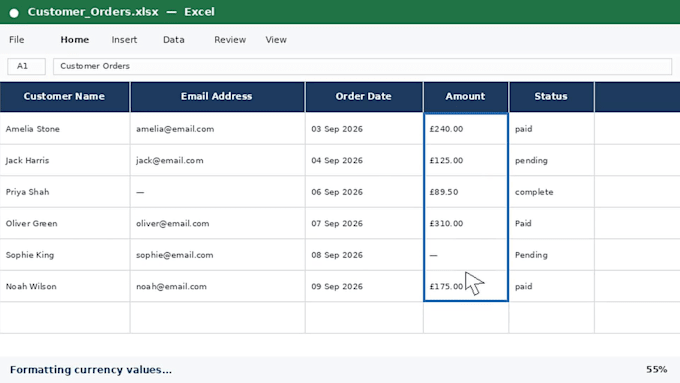
Task: Open the File menu
Action: coord(16,39)
